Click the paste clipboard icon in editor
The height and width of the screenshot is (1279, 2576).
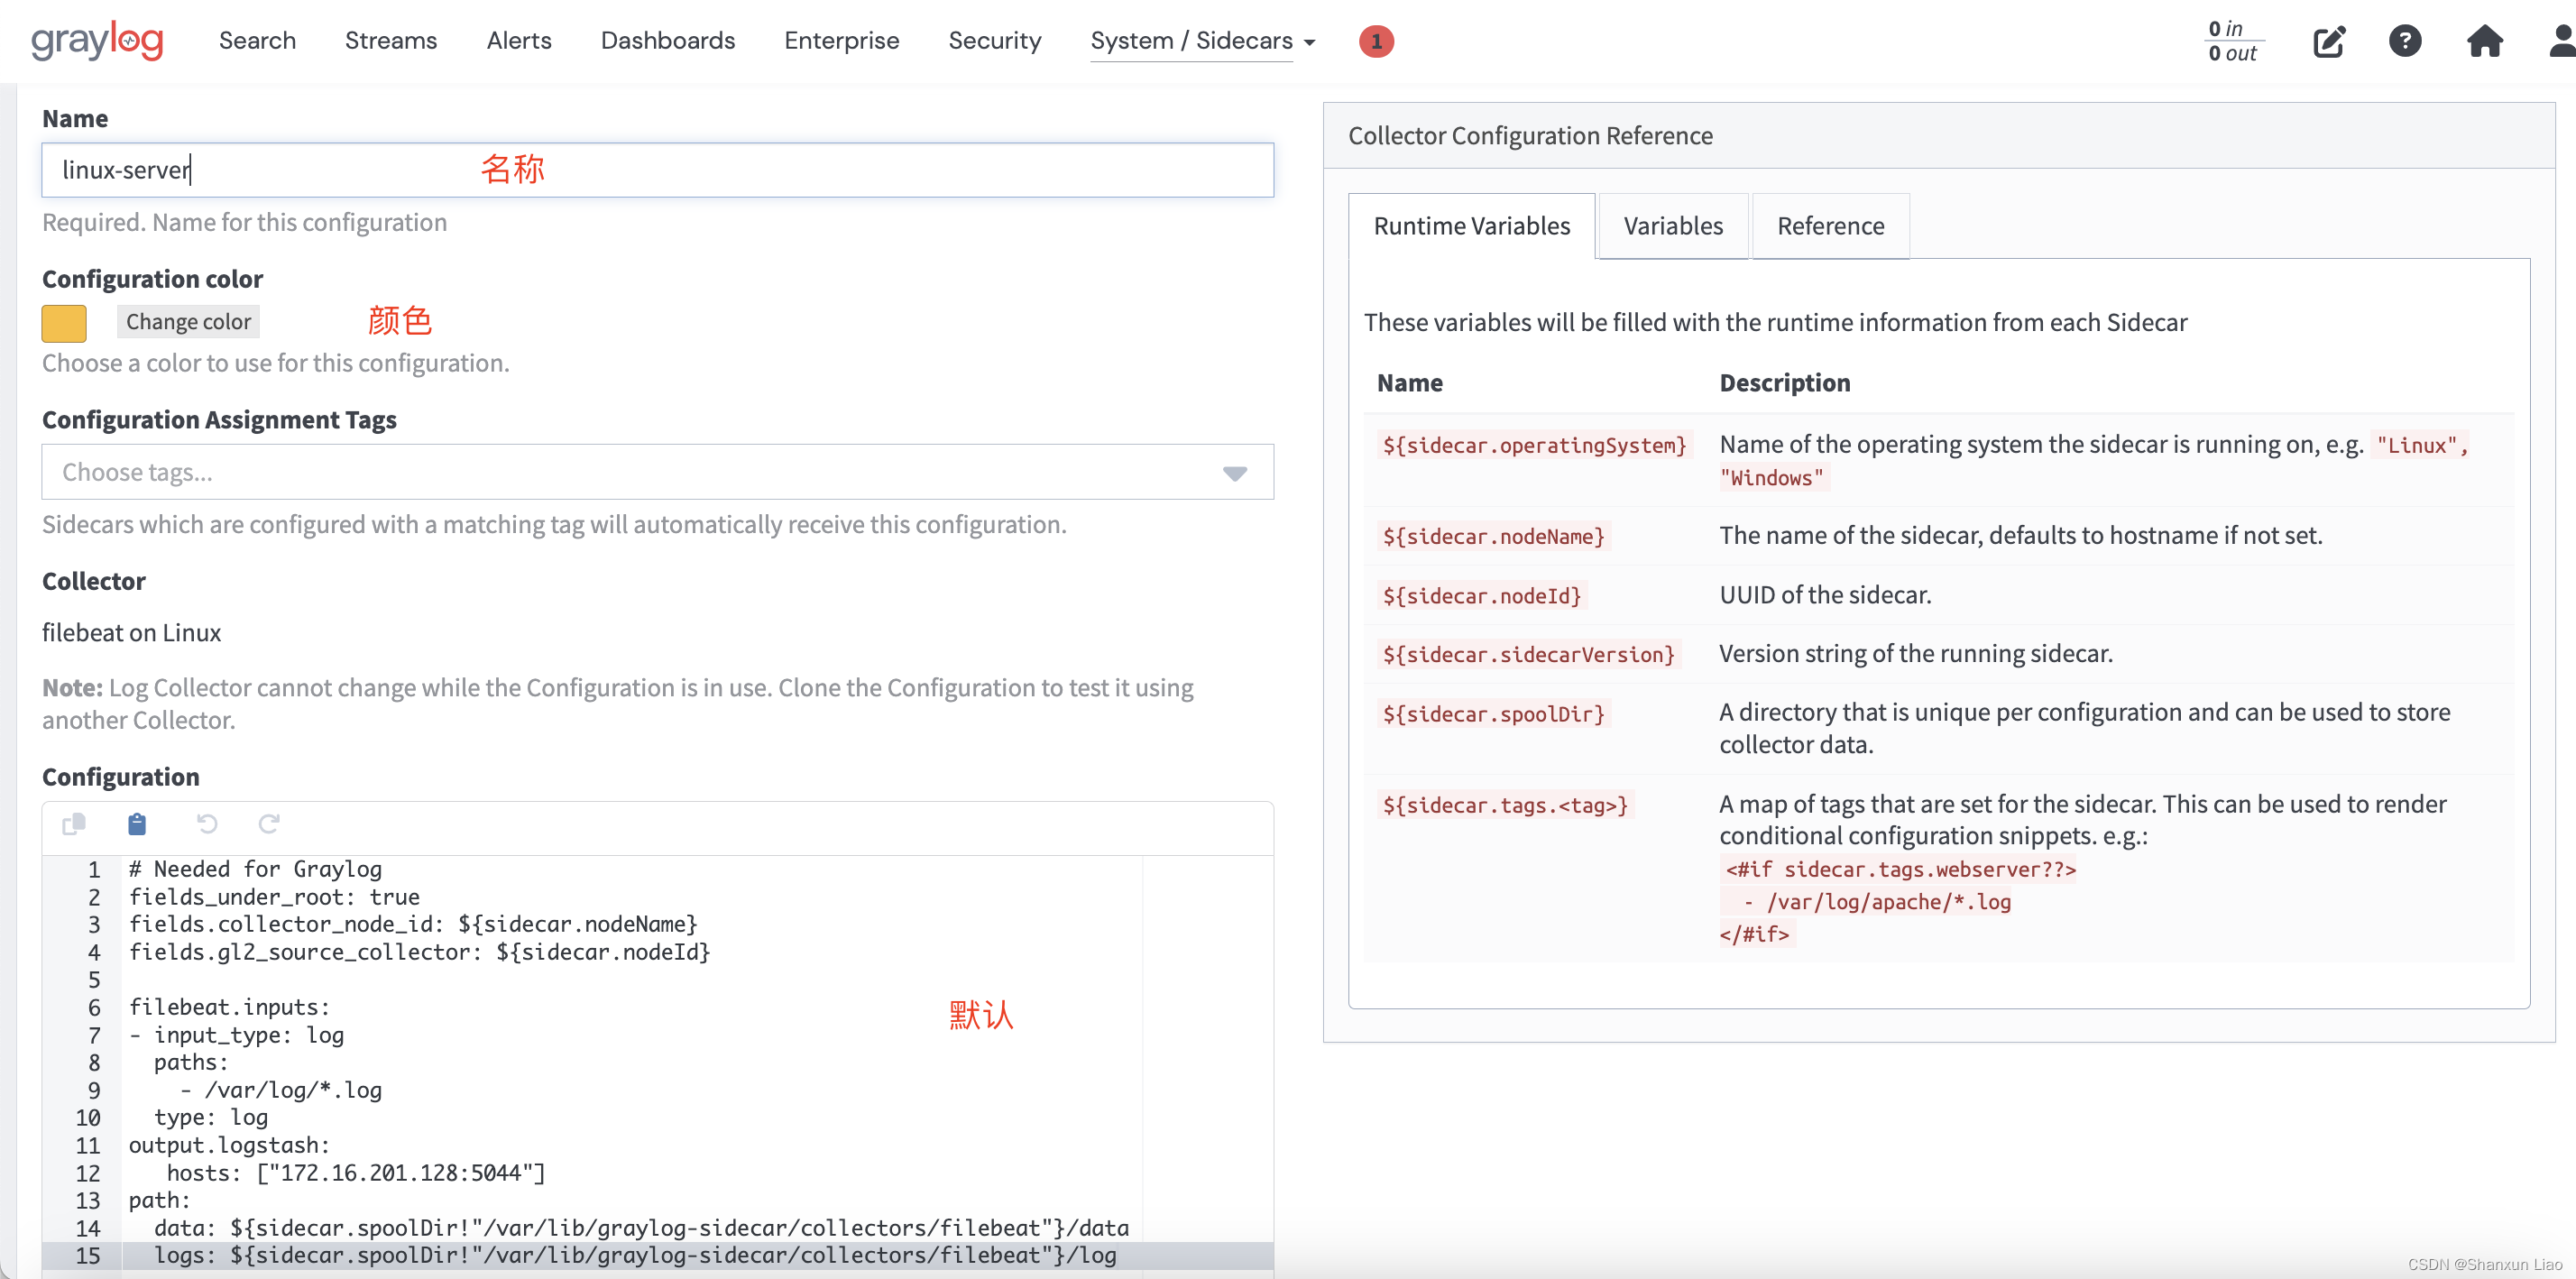tap(137, 824)
